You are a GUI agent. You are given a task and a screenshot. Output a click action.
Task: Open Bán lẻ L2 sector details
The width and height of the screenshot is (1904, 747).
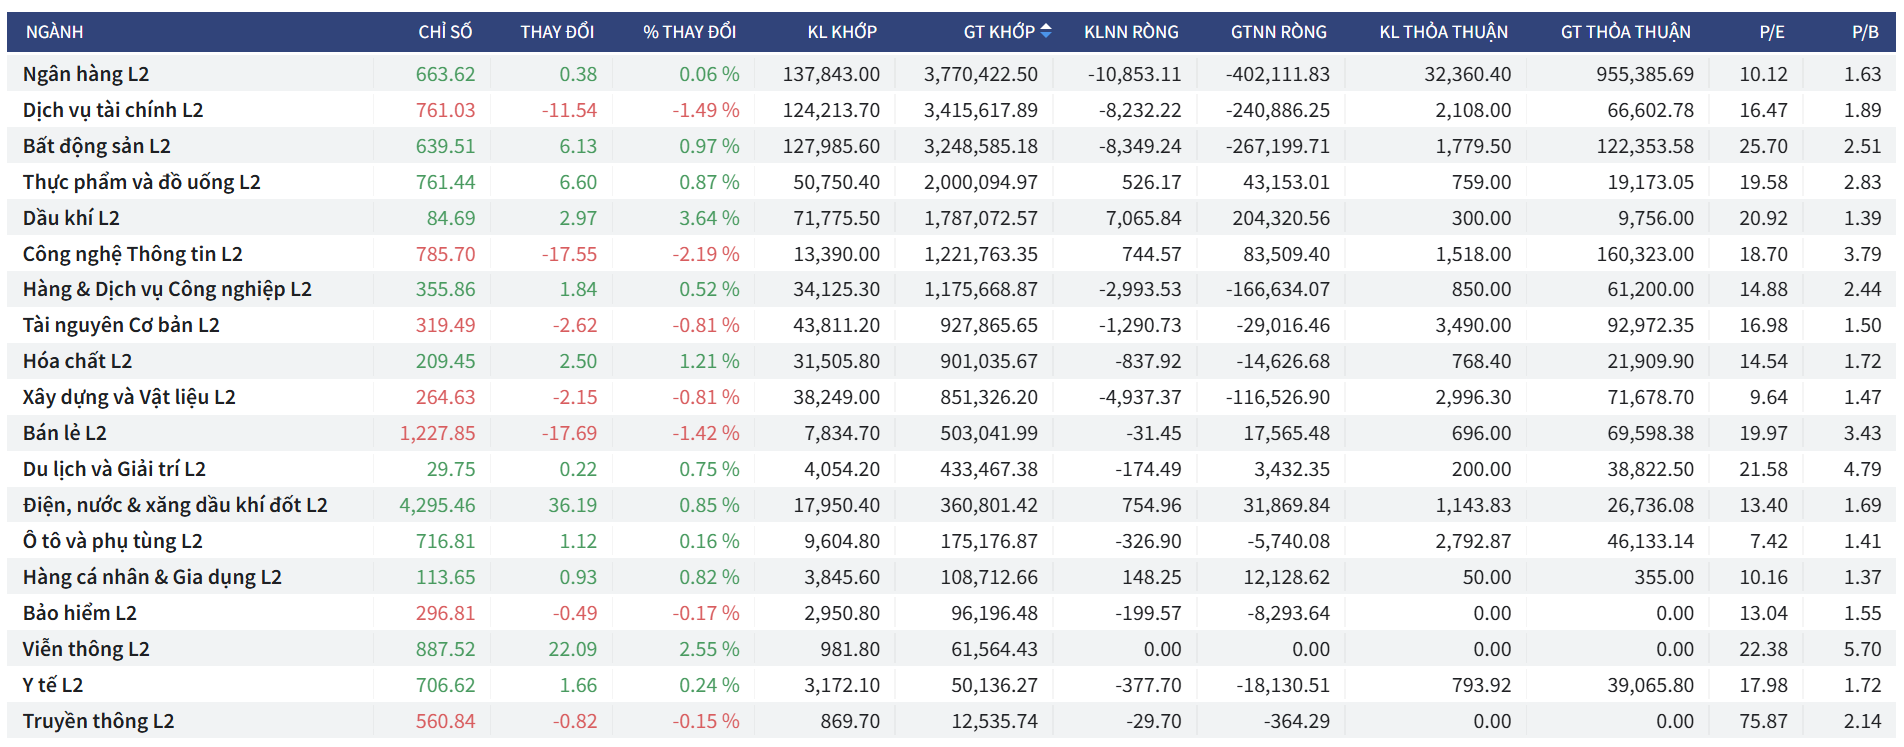coord(65,433)
